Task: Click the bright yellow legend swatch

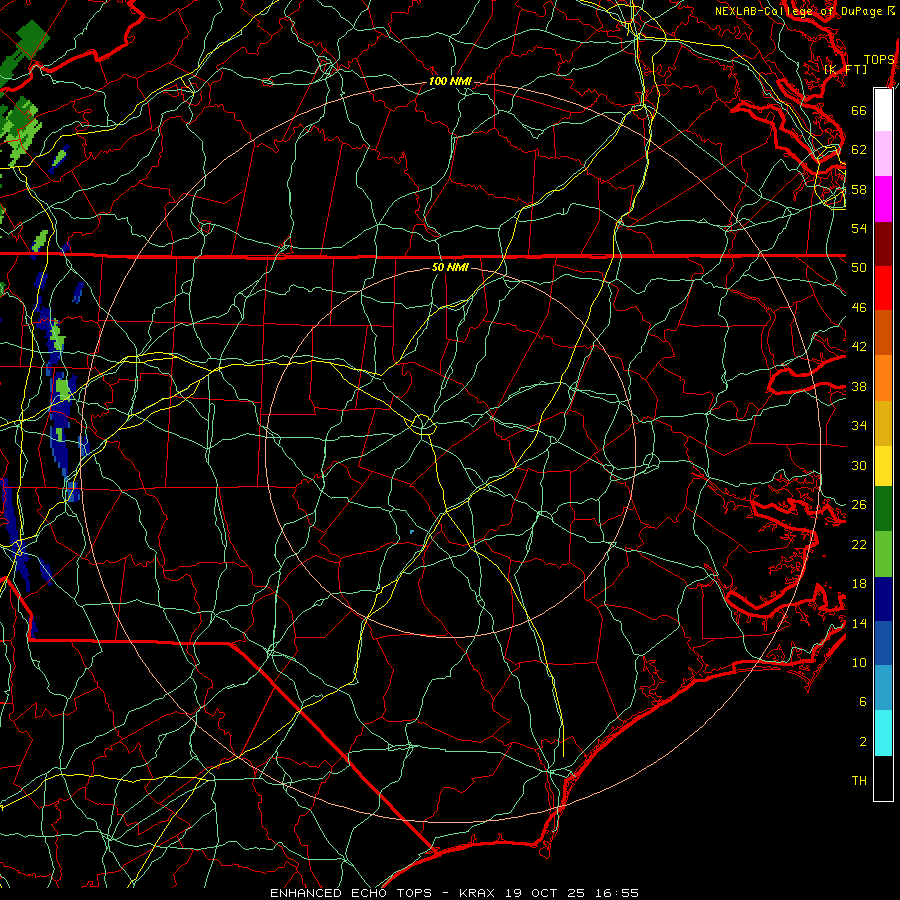Action: [883, 466]
